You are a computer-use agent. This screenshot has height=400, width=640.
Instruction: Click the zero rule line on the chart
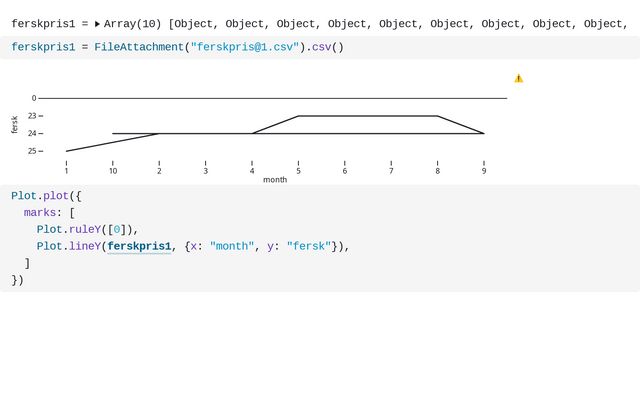tap(273, 98)
